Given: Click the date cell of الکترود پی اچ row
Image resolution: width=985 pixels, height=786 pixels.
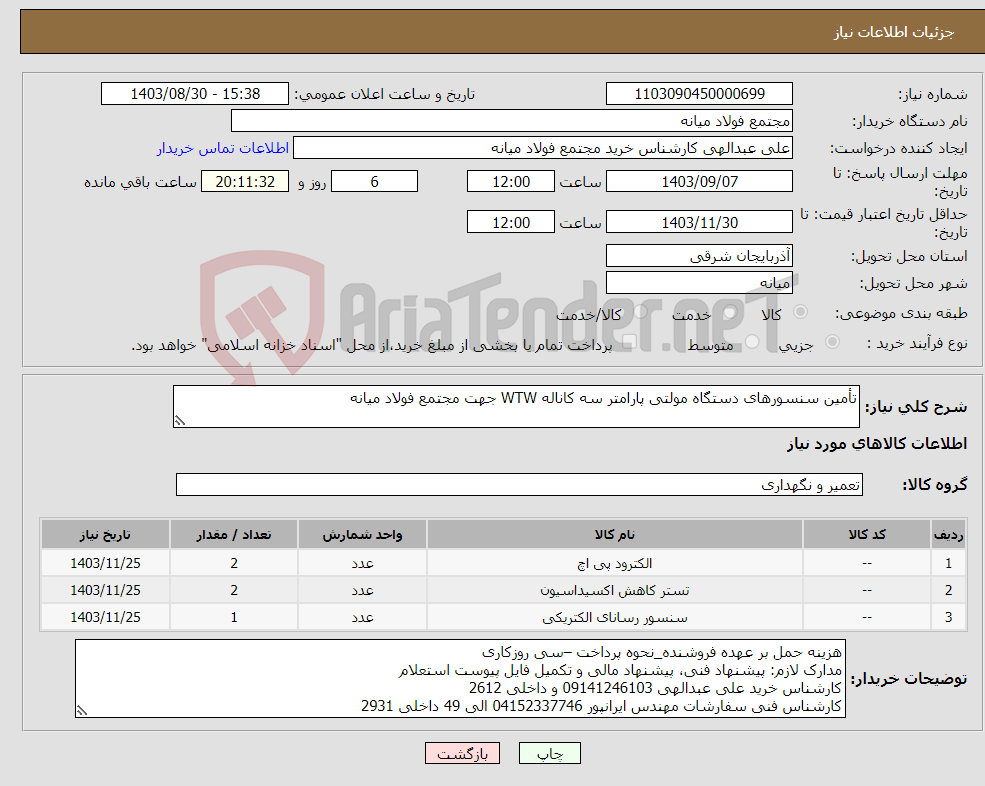Looking at the screenshot, I should (x=105, y=563).
